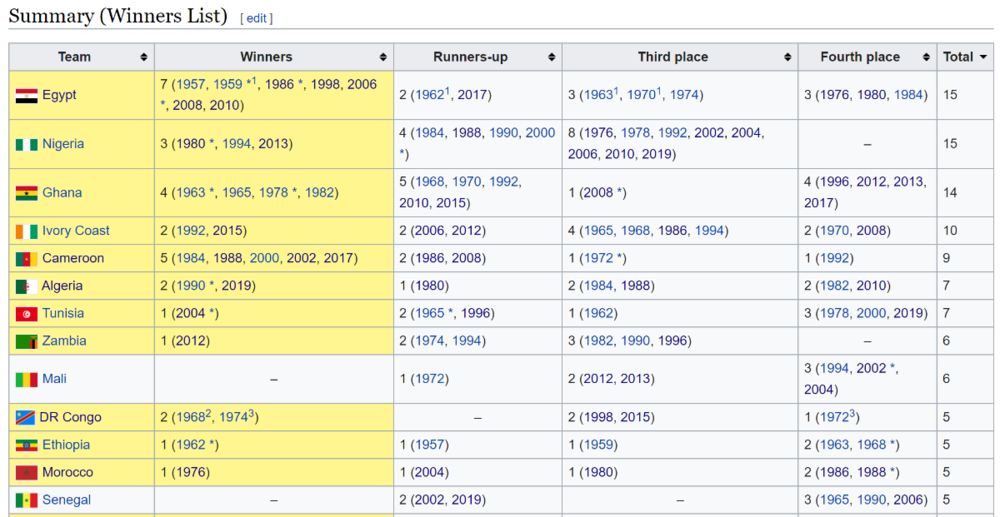Image resolution: width=1000 pixels, height=517 pixels.
Task: Click the Ethiopia flag icon
Action: tap(26, 445)
